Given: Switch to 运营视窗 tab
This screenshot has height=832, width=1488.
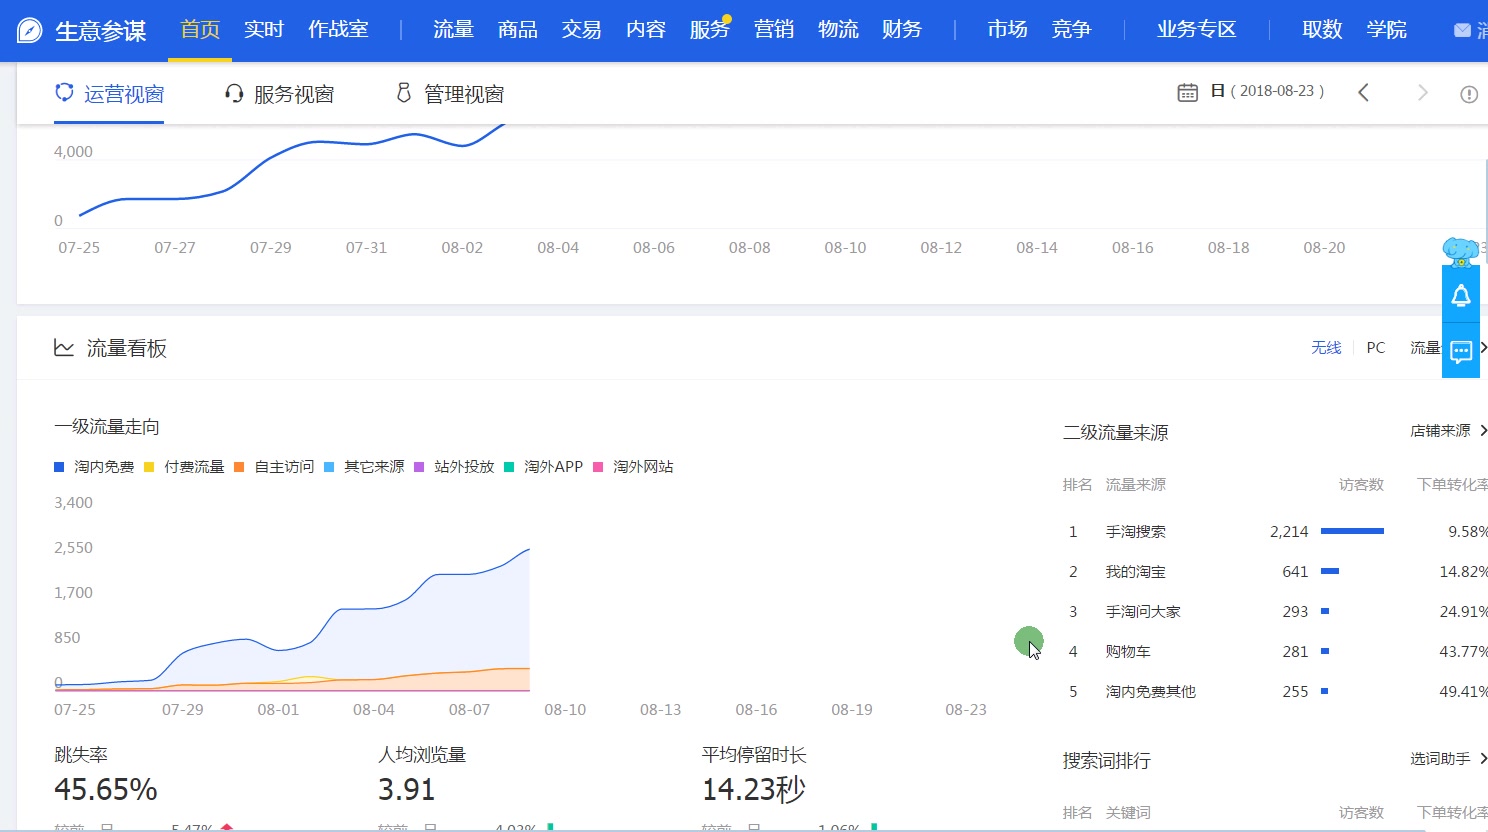Looking at the screenshot, I should point(109,94).
